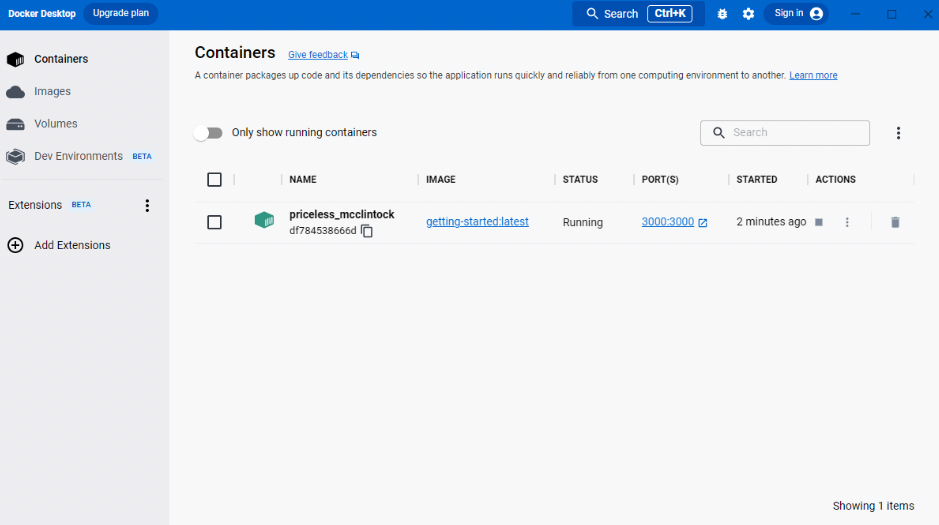
Task: Open the getting-started:latest image link
Action: (477, 221)
